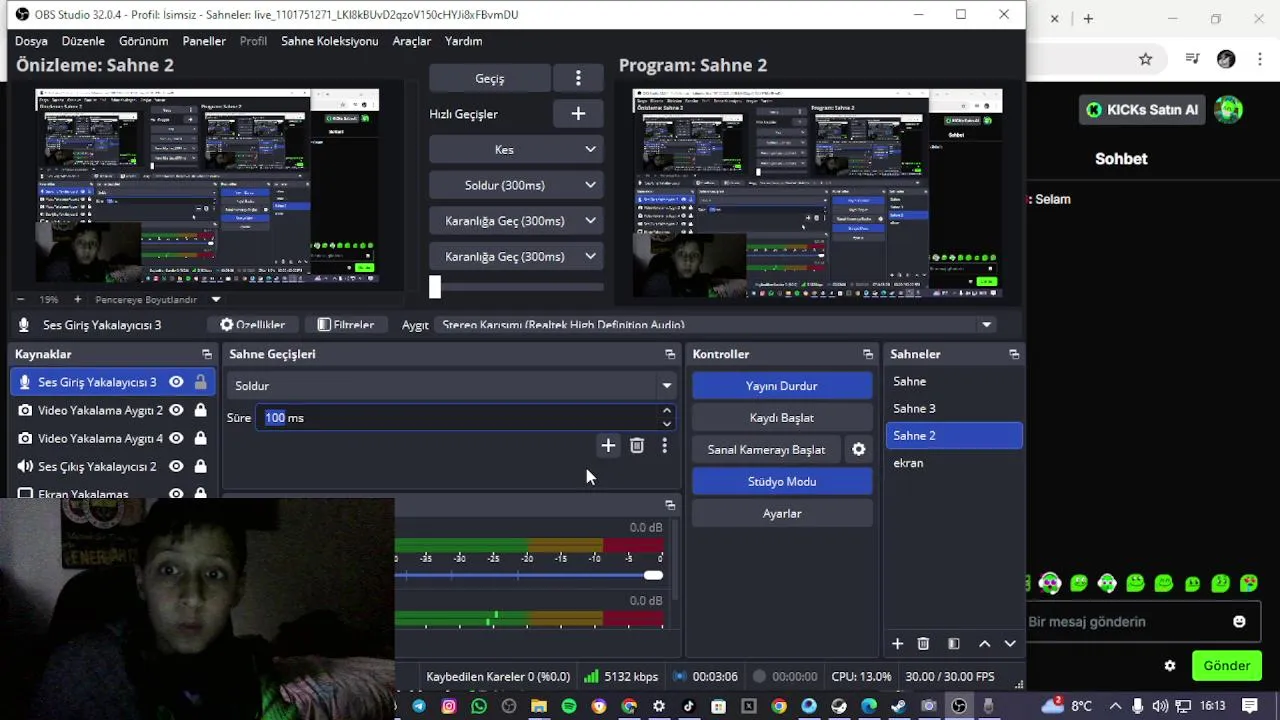Open scene filters icon in Sahneler toolbar
The height and width of the screenshot is (720, 1280).
tap(953, 644)
